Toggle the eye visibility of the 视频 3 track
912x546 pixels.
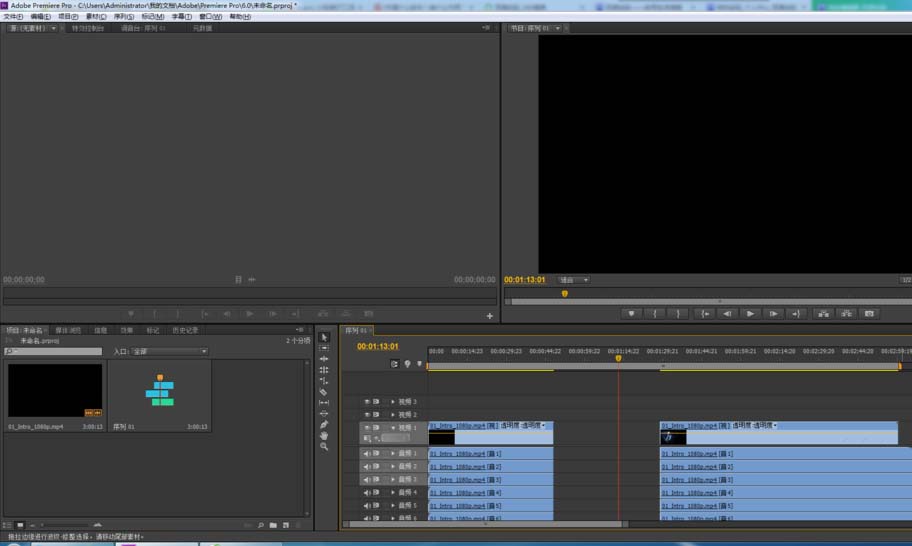[367, 402]
